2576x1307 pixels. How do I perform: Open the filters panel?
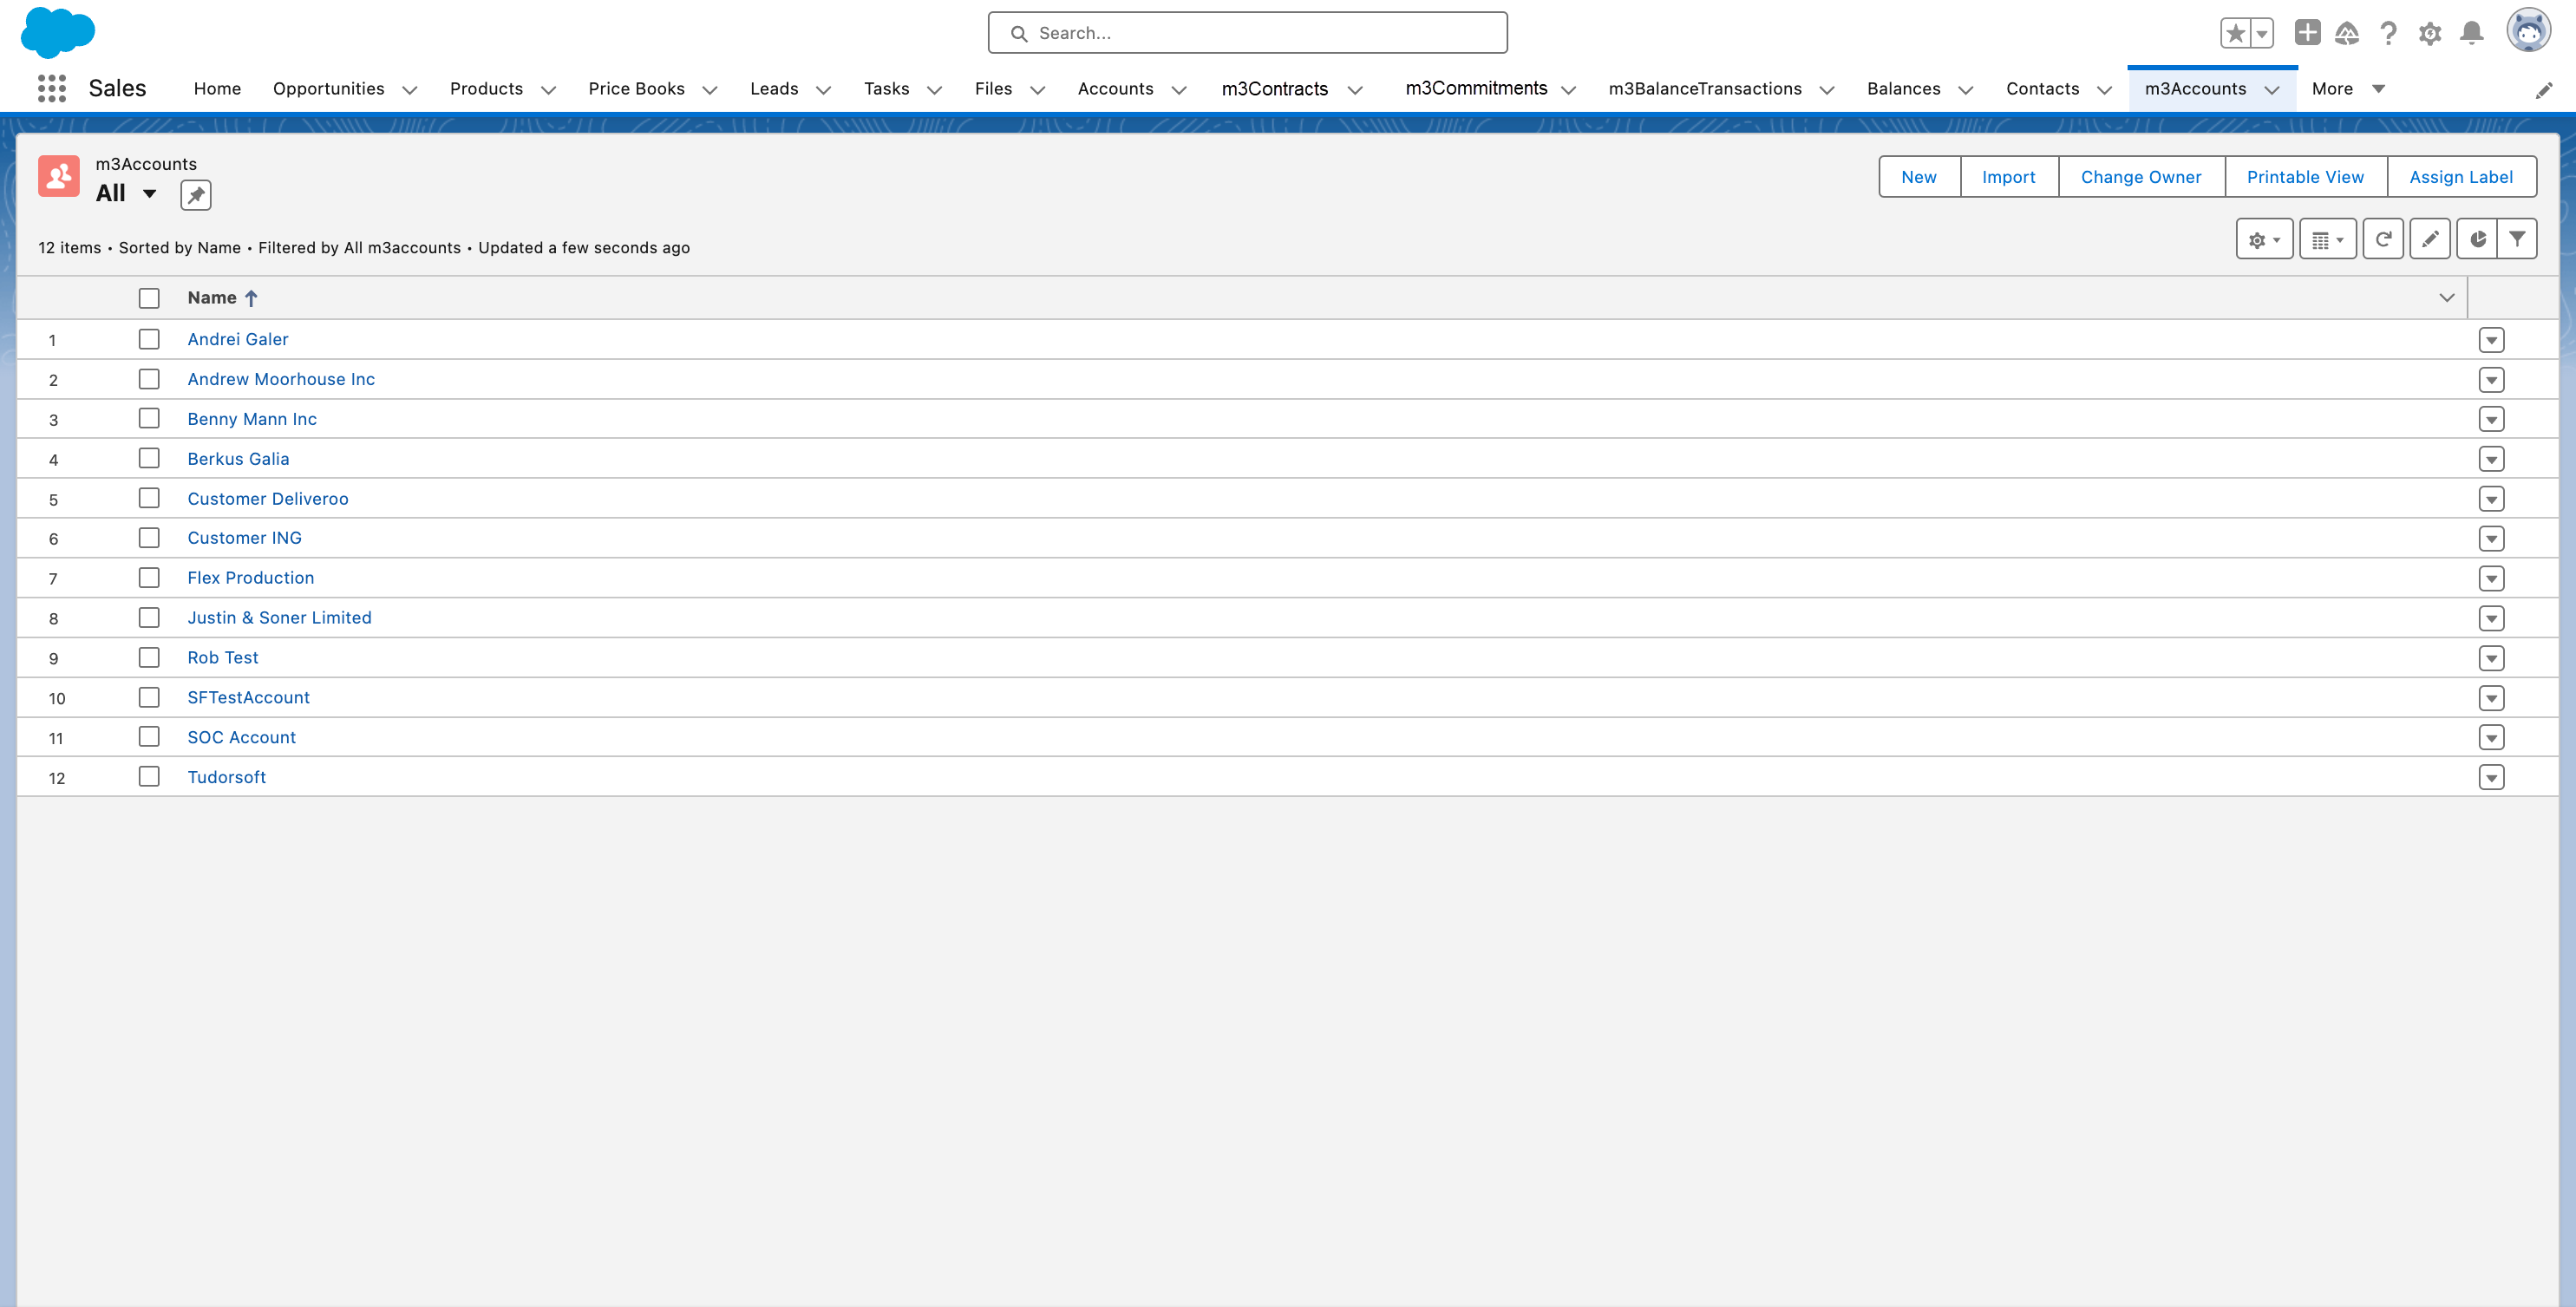point(2517,239)
